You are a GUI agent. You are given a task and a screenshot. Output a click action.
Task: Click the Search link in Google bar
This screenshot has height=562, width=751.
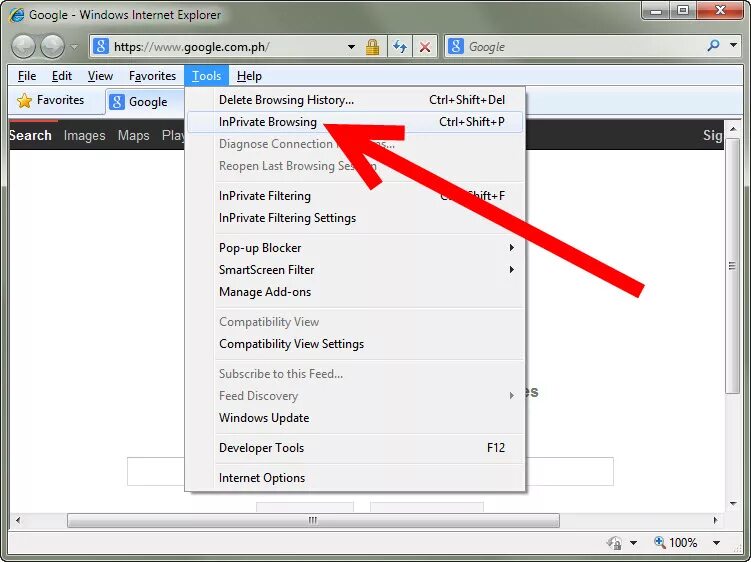[30, 136]
